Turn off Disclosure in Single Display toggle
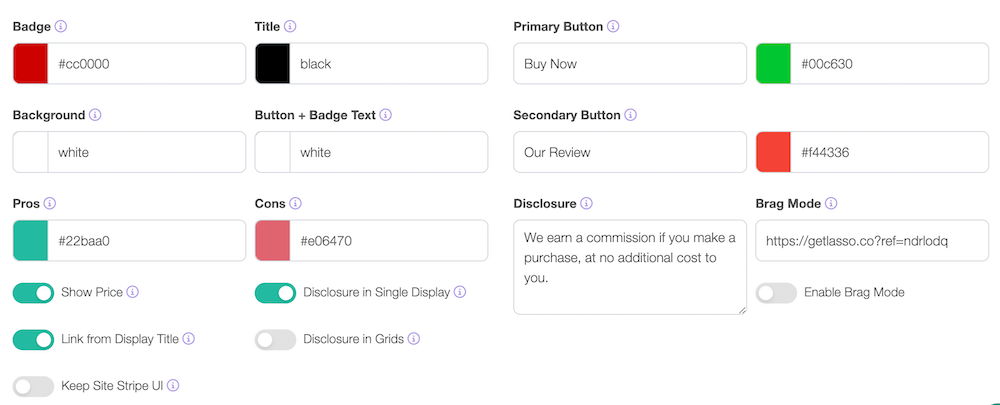Image resolution: width=1000 pixels, height=405 pixels. pos(276,293)
